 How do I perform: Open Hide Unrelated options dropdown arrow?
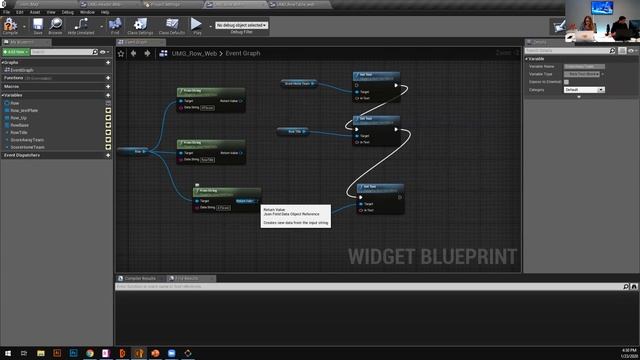[x=101, y=27]
